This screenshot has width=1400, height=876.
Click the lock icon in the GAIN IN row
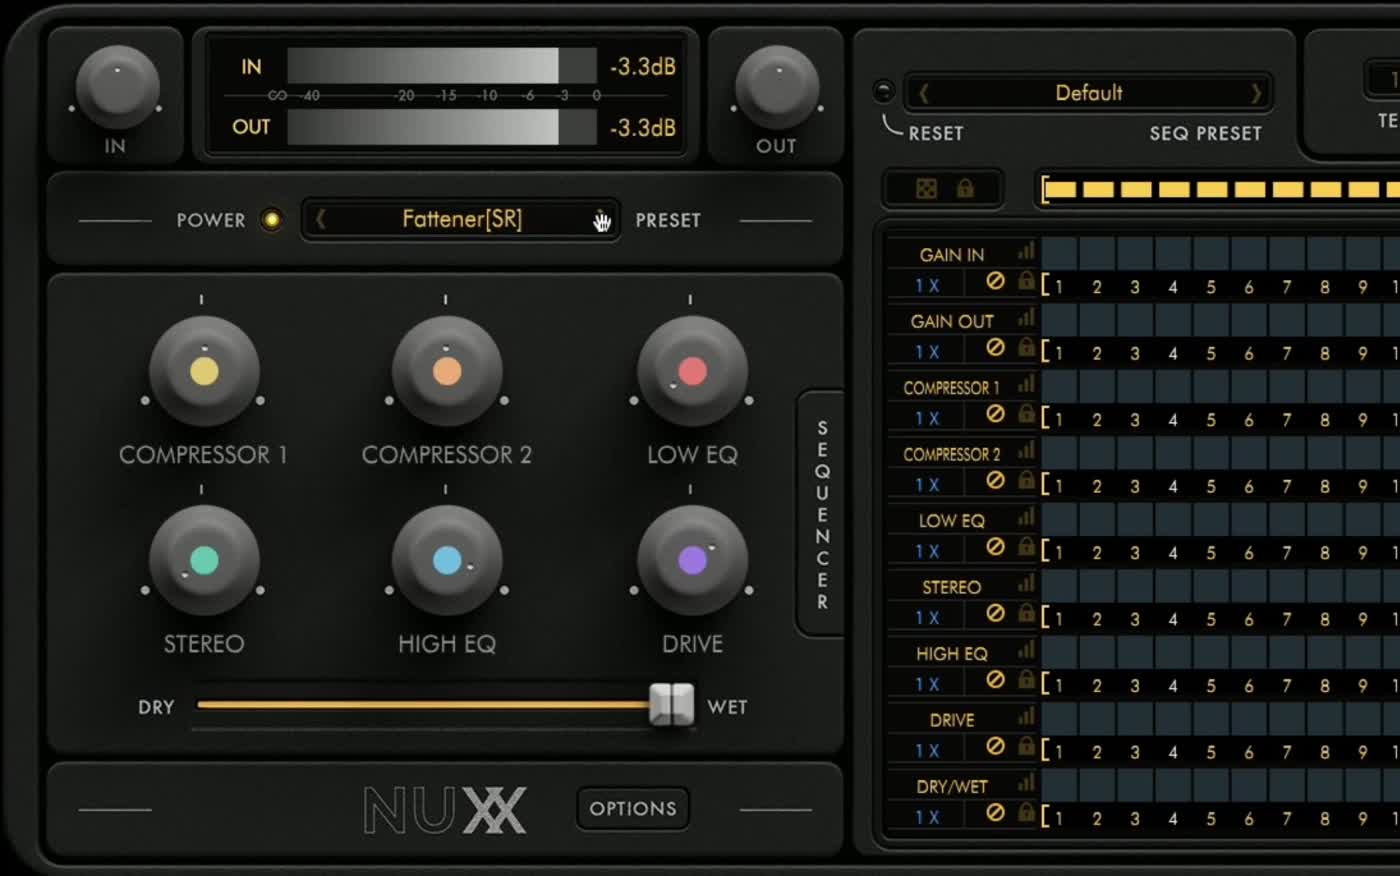pyautogui.click(x=1026, y=281)
